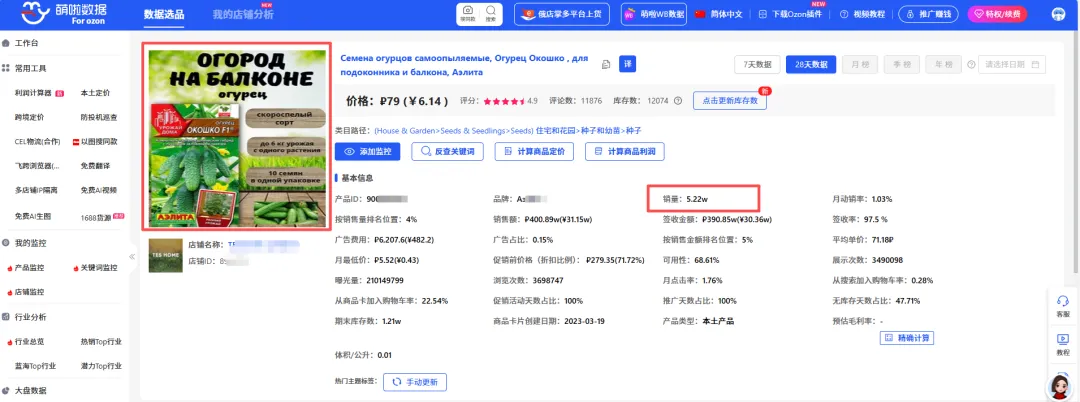This screenshot has width=1080, height=402.
Task: Switch to 我的店铺分析 tab
Action: tap(242, 14)
